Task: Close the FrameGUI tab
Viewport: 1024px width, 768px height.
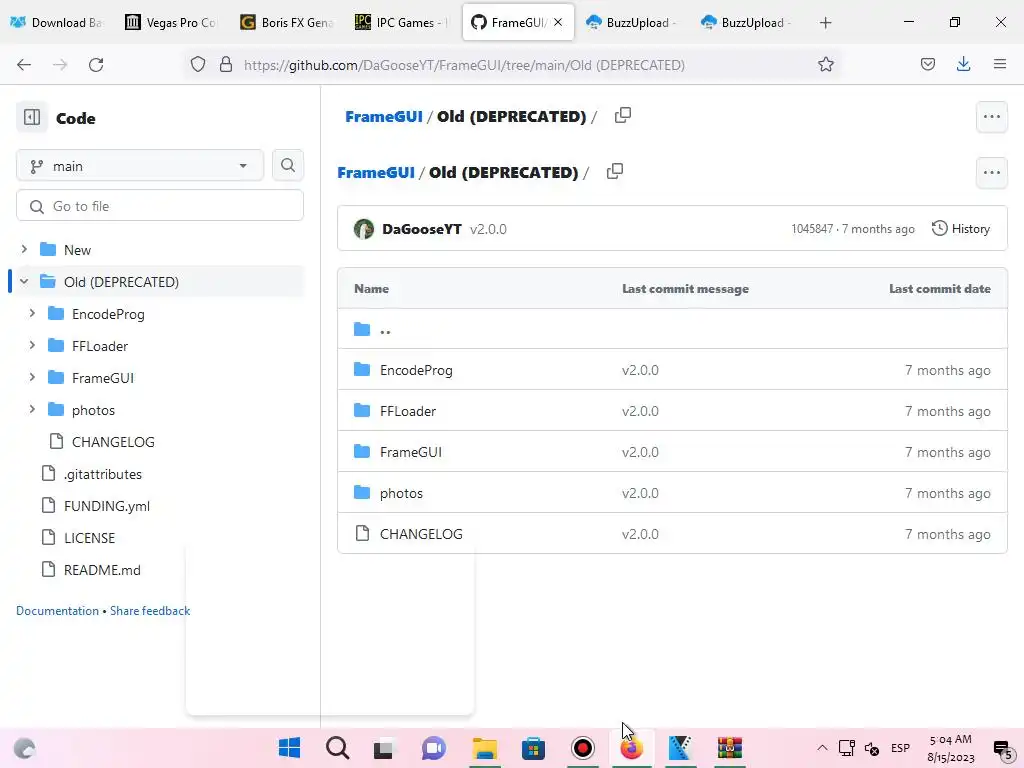Action: click(558, 22)
